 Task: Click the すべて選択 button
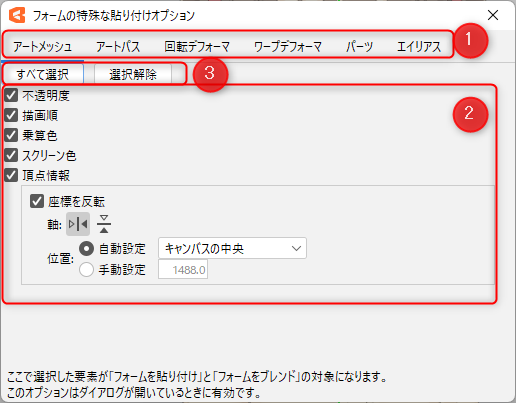43,74
